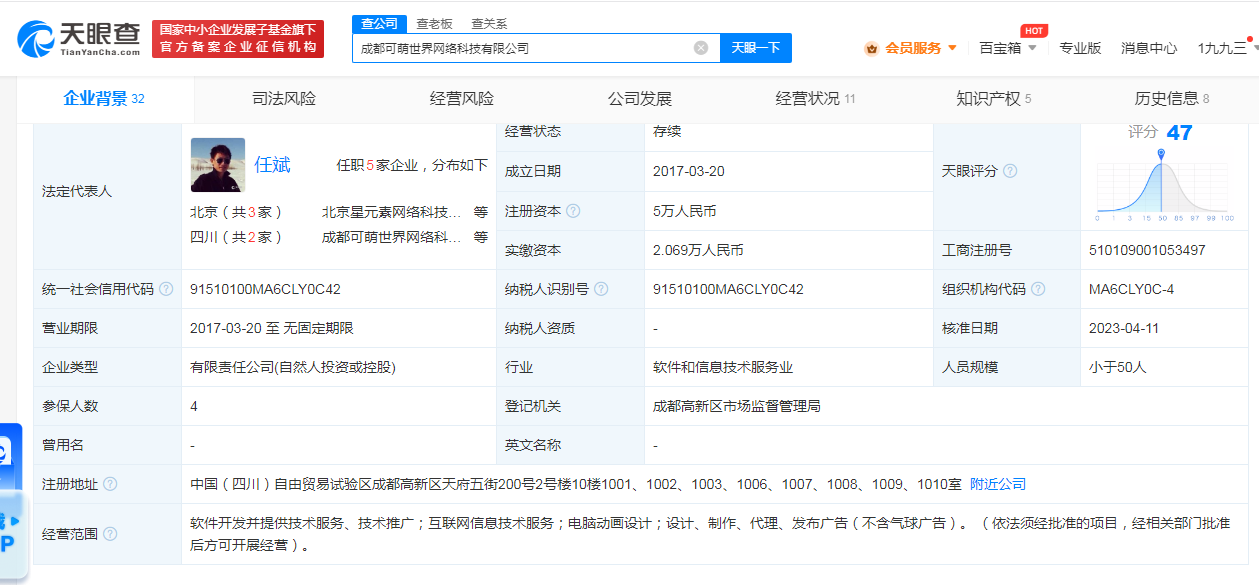Click the help icon beside 天眼评分
Image resolution: width=1259 pixels, height=585 pixels.
1010,171
